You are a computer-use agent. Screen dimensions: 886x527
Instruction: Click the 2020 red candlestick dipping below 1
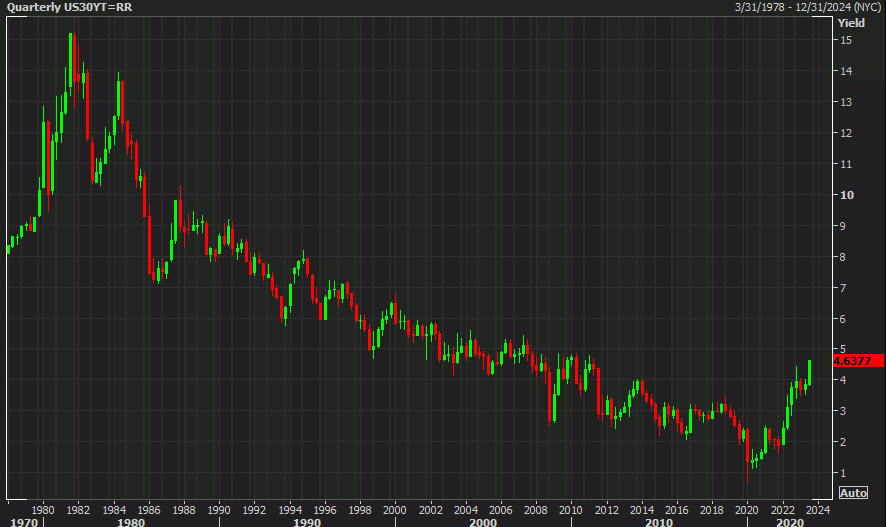click(x=748, y=455)
